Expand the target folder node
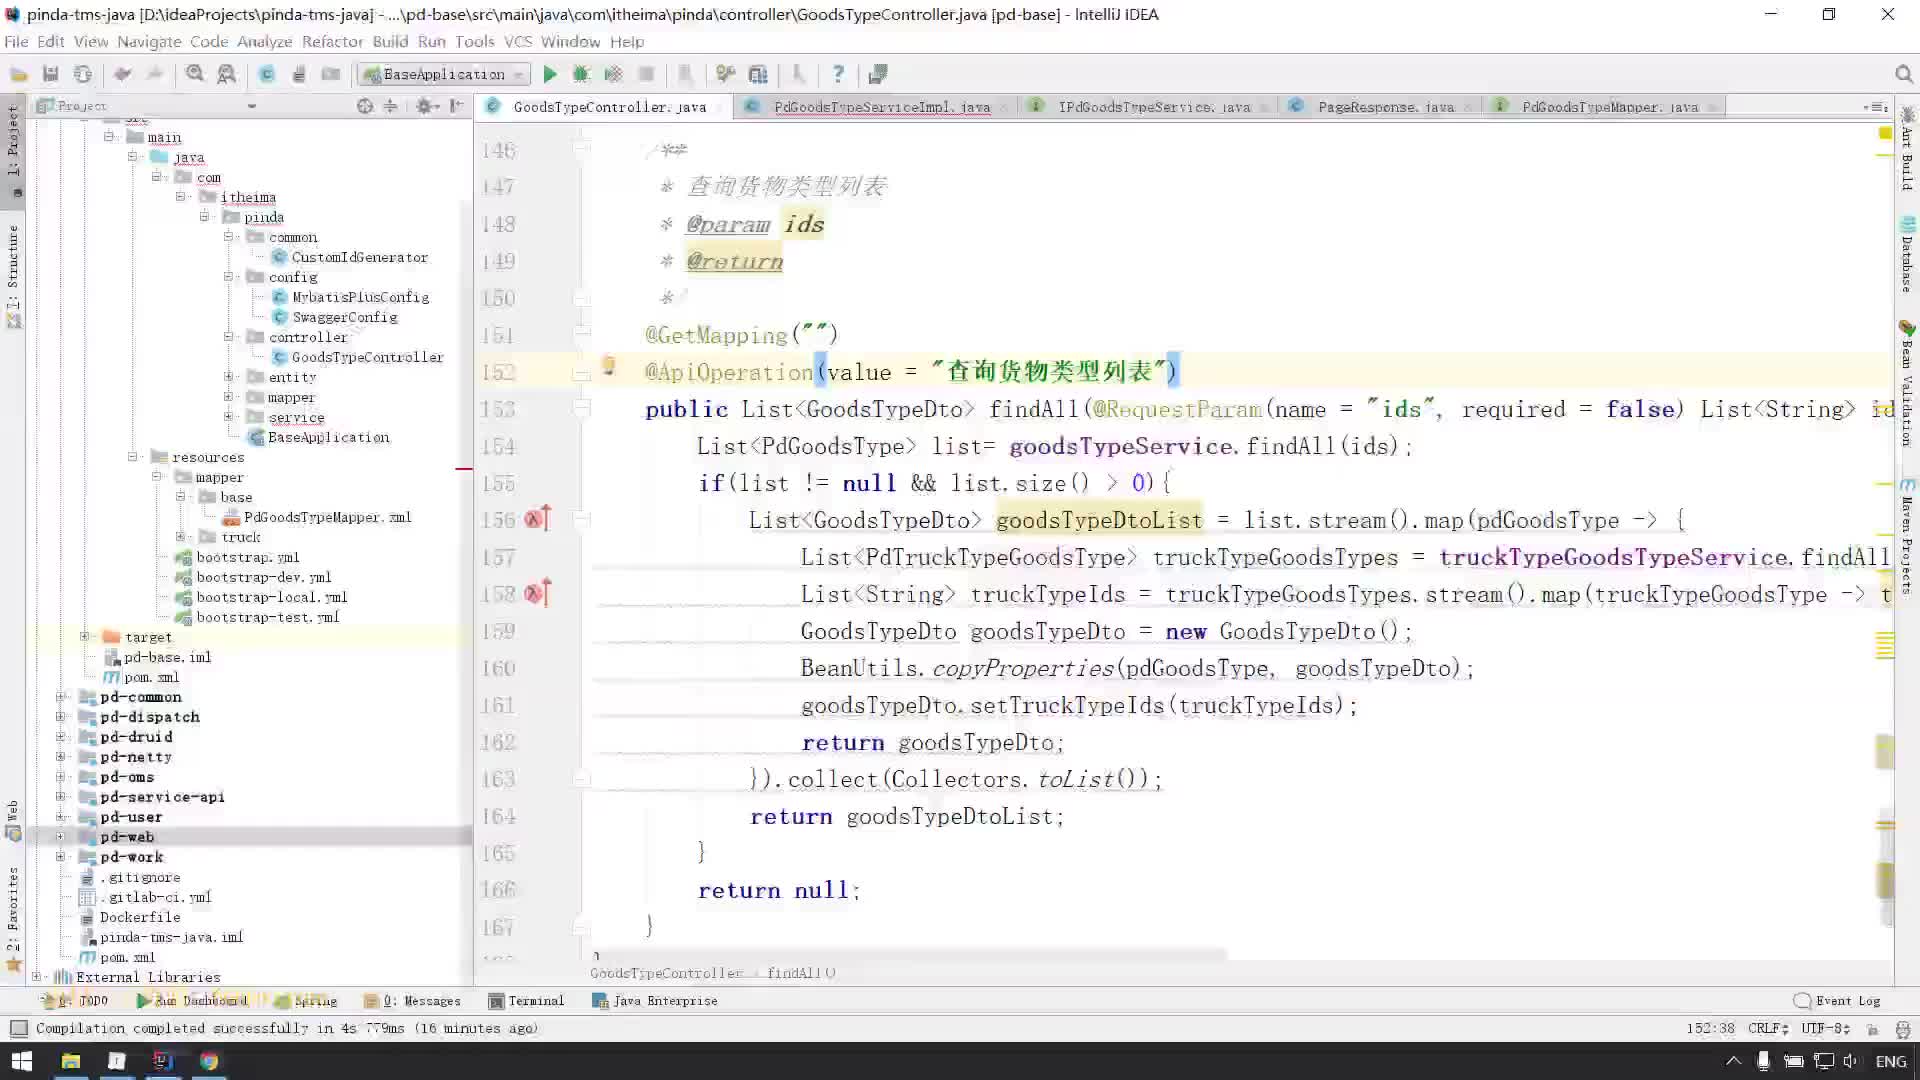Screen dimensions: 1920x1080 coord(84,637)
